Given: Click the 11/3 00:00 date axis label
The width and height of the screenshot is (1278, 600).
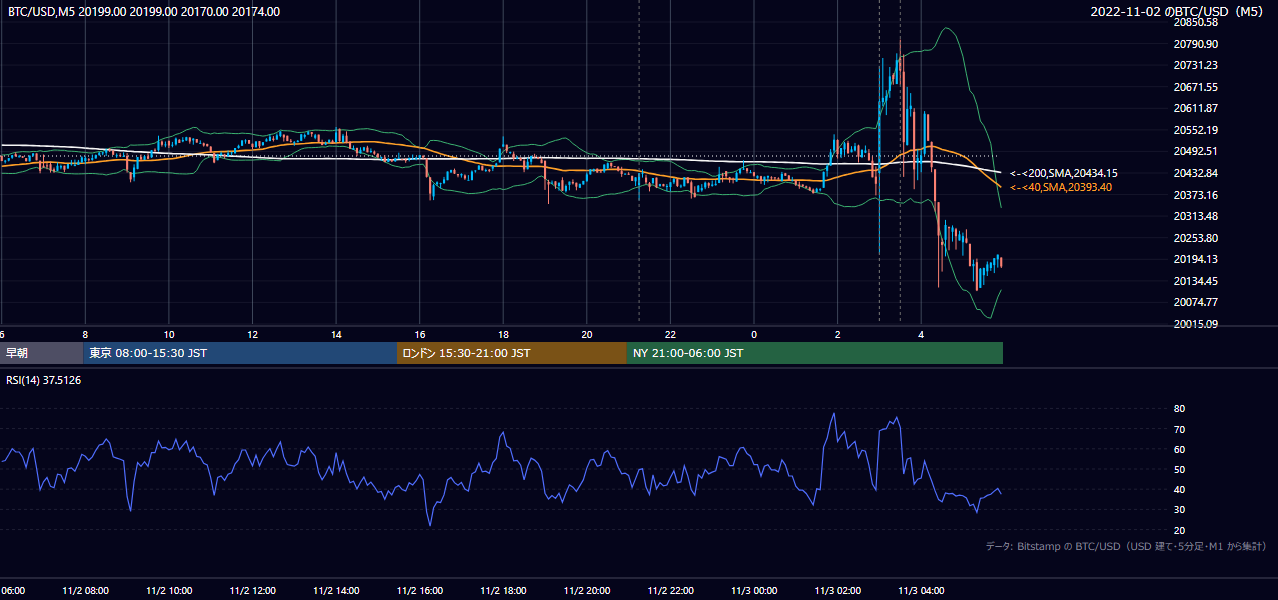Looking at the screenshot, I should (753, 591).
